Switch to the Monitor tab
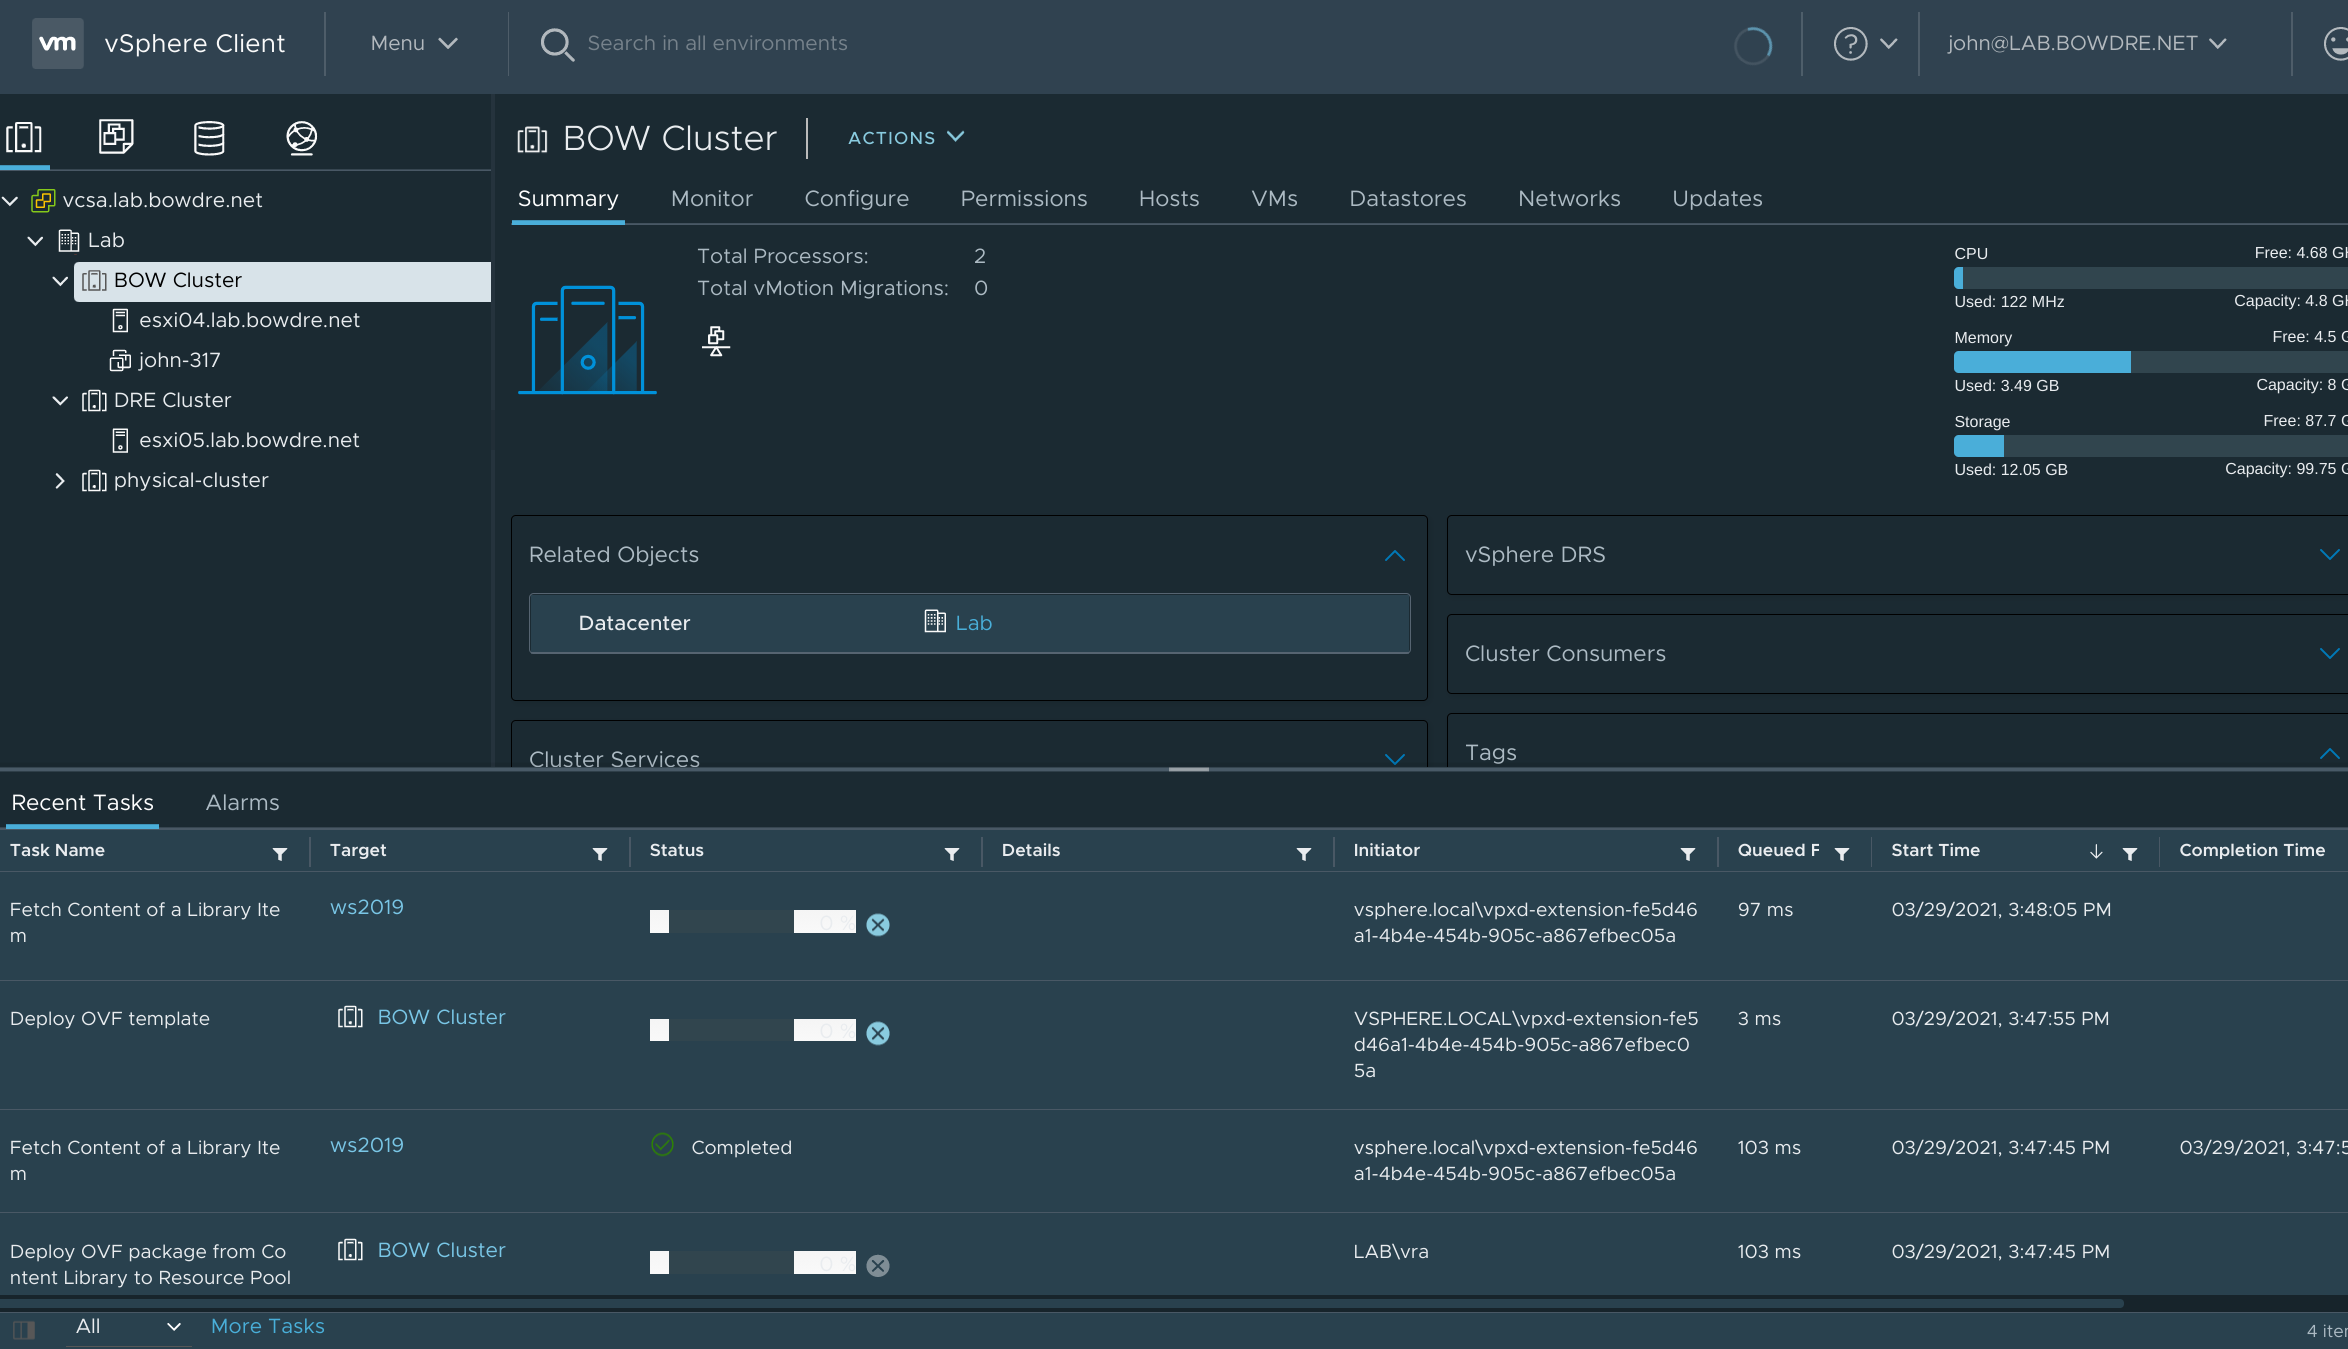2348x1349 pixels. point(711,199)
